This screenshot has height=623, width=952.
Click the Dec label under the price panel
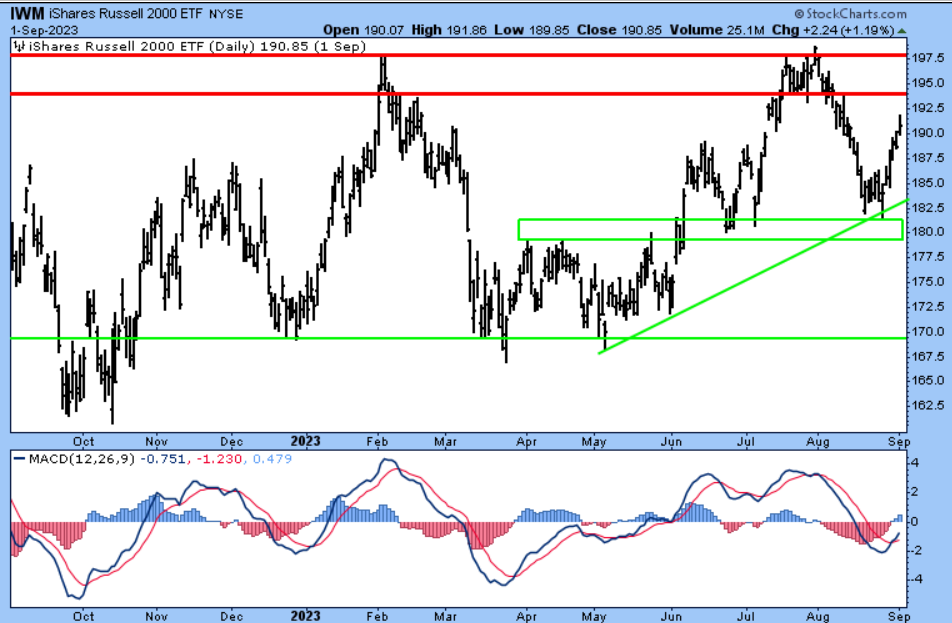coord(231,441)
